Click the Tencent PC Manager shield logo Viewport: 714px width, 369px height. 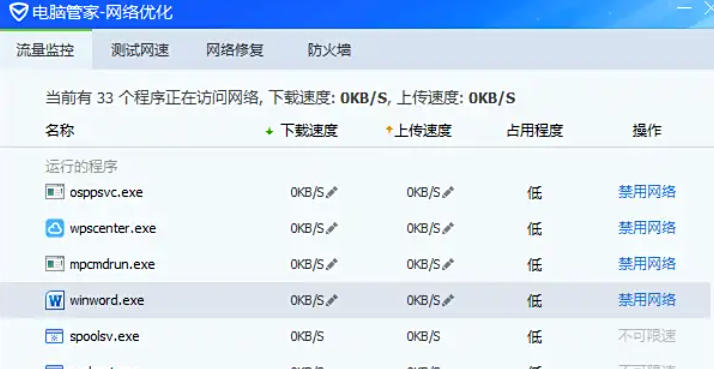(18, 11)
